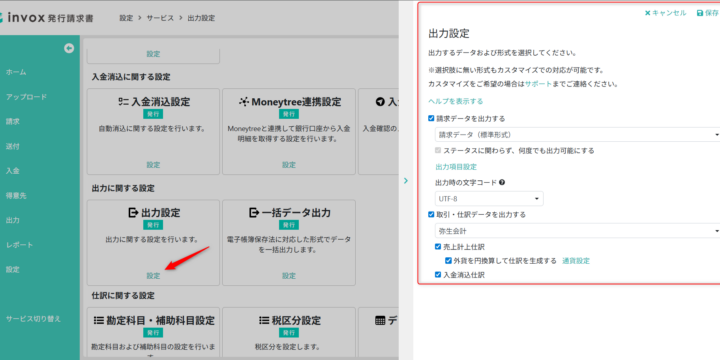
Task: Click the Moneytree連携設定 network icon
Action: 244,102
